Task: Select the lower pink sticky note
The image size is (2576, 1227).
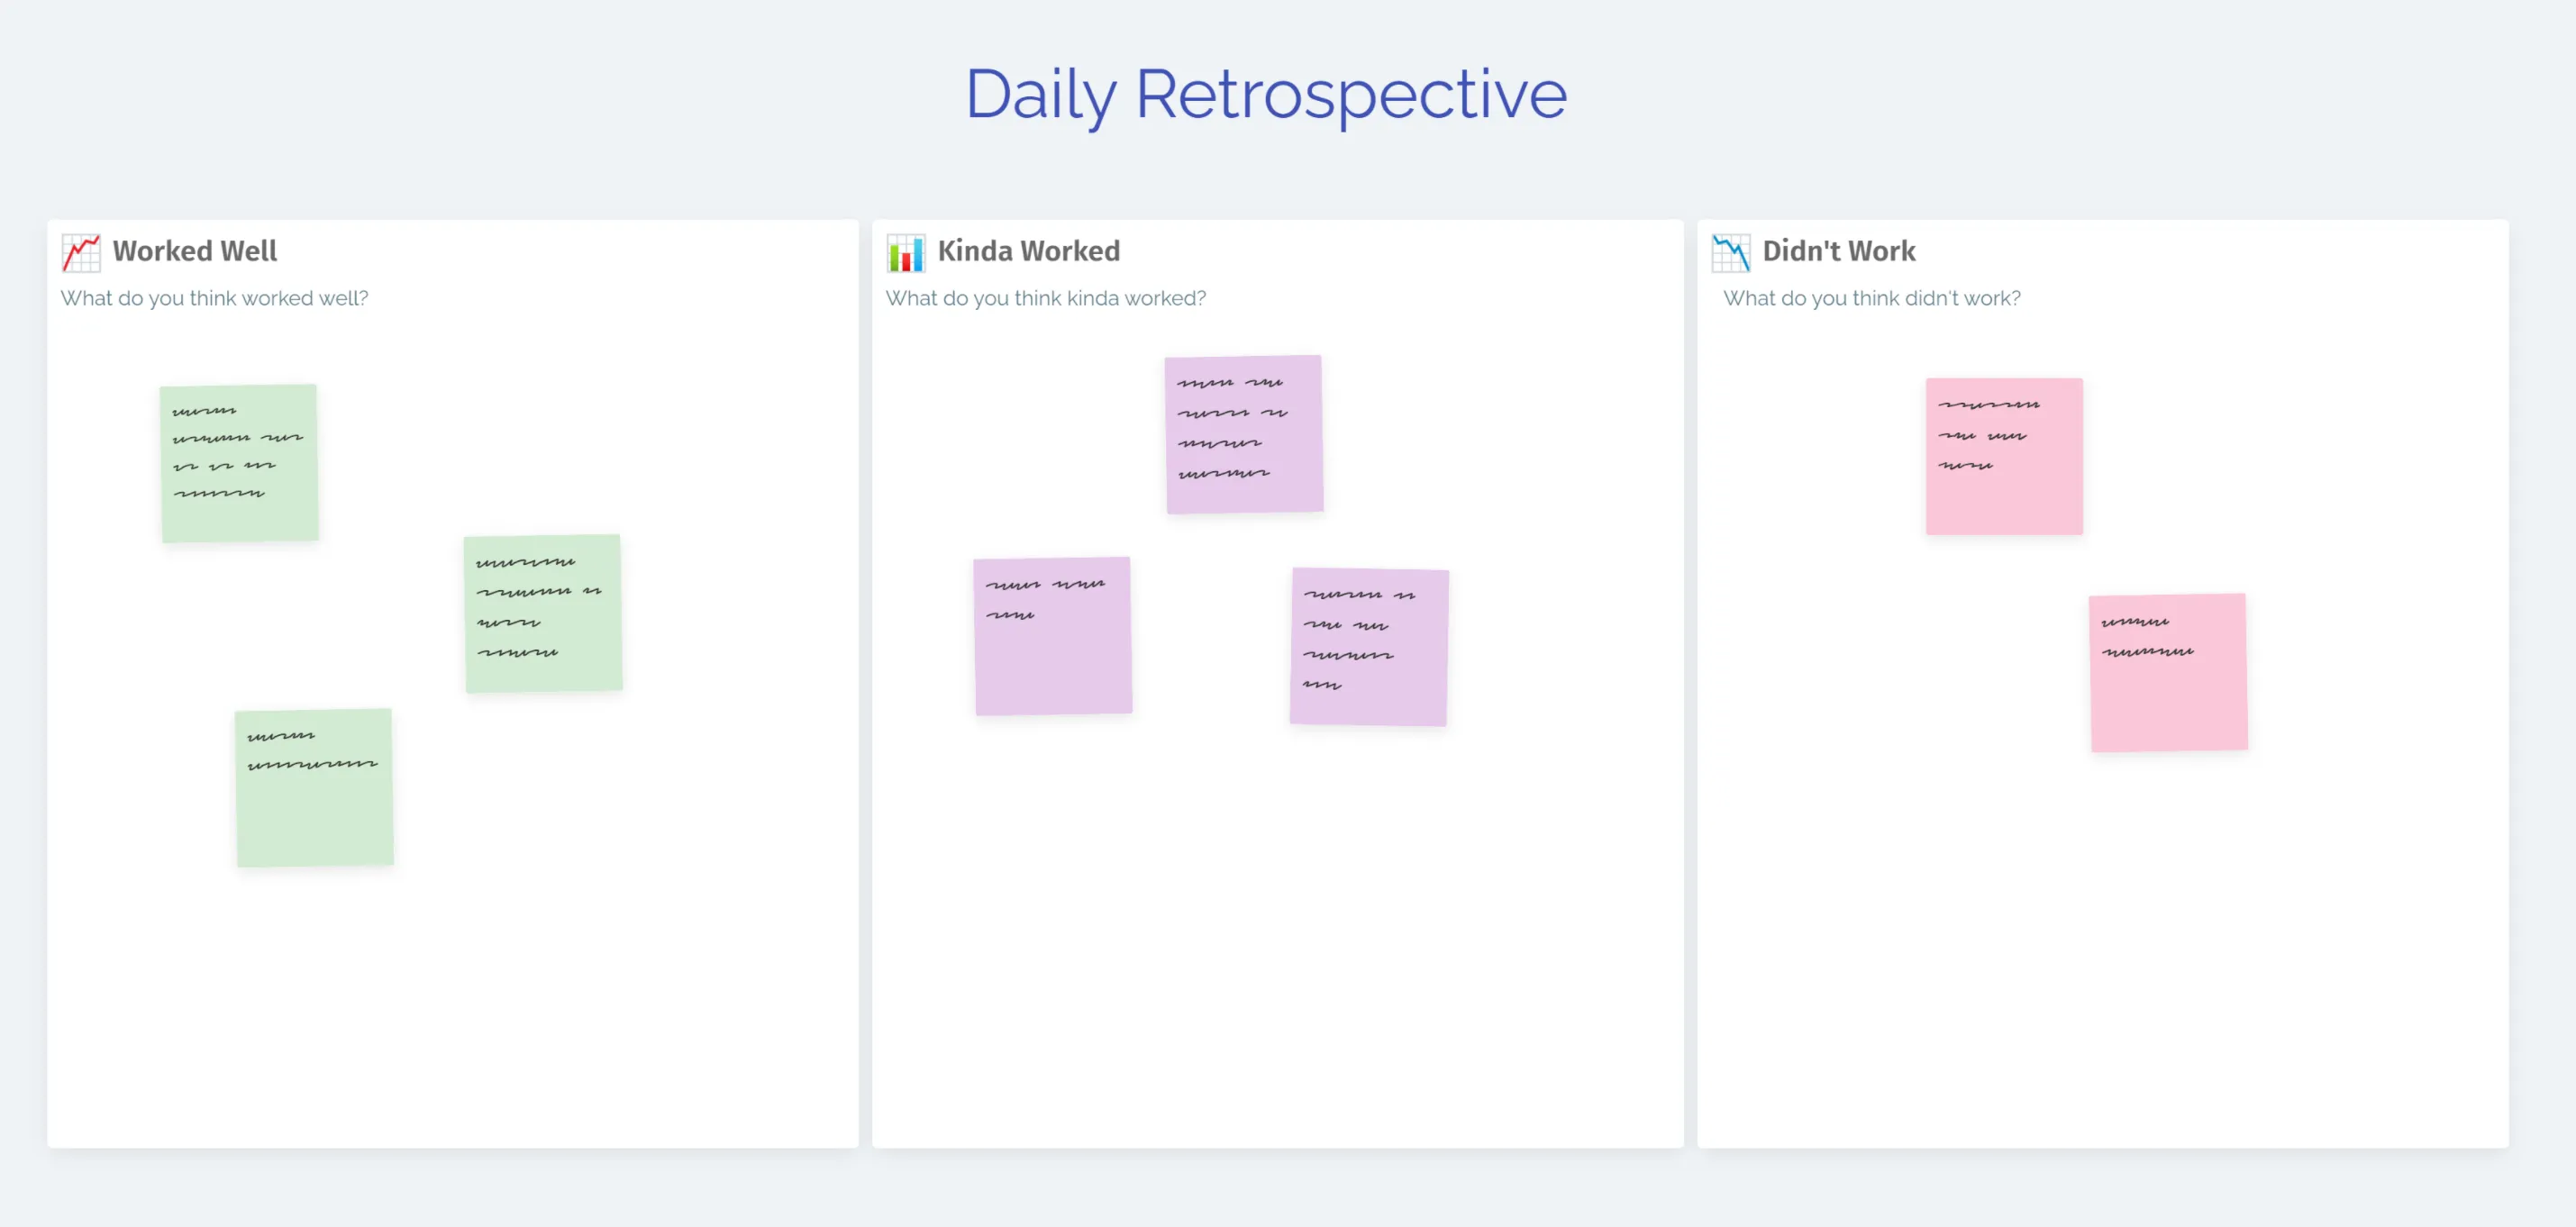Action: point(2168,672)
